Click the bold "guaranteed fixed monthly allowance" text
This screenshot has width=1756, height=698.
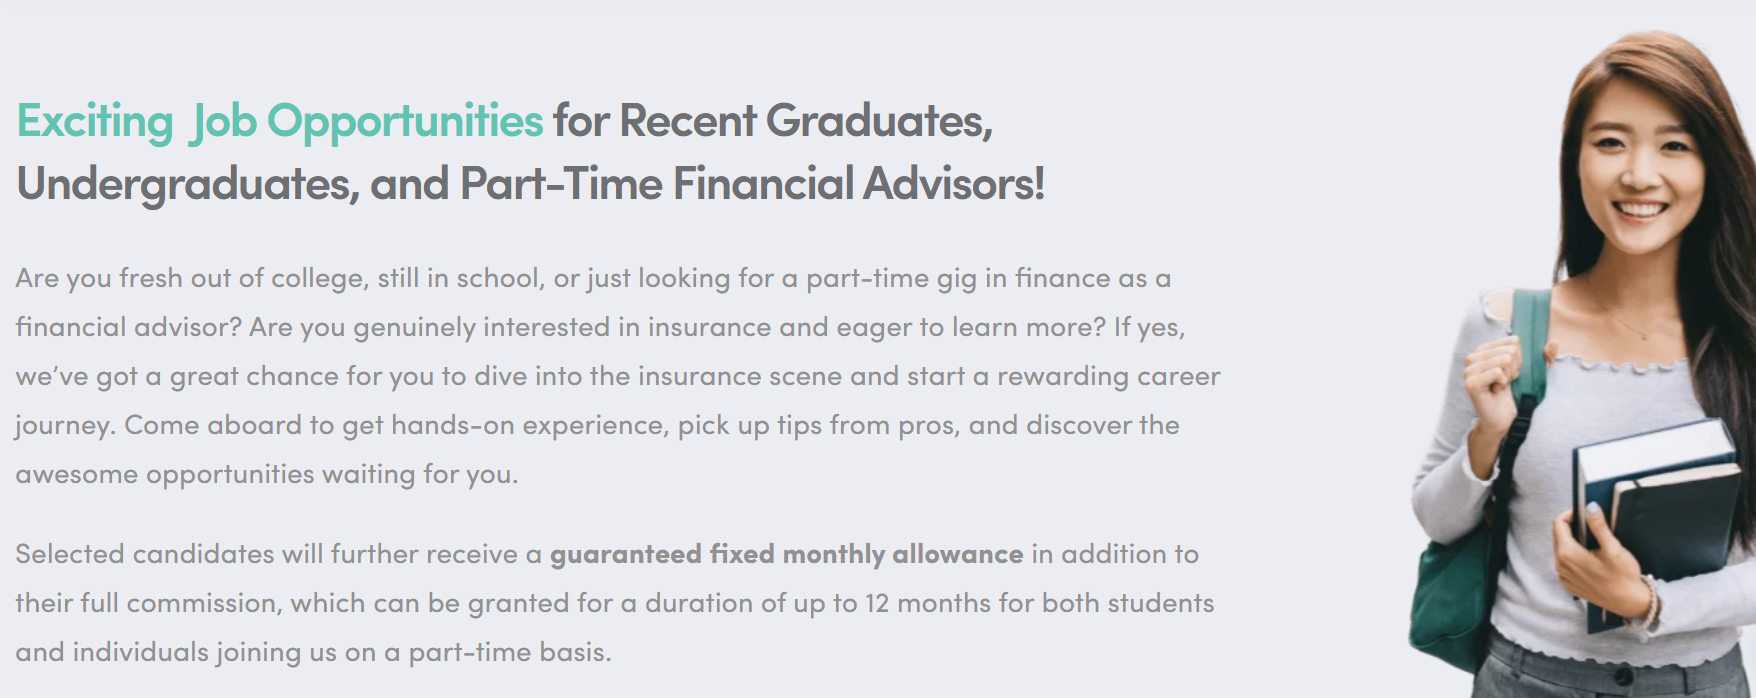(786, 555)
